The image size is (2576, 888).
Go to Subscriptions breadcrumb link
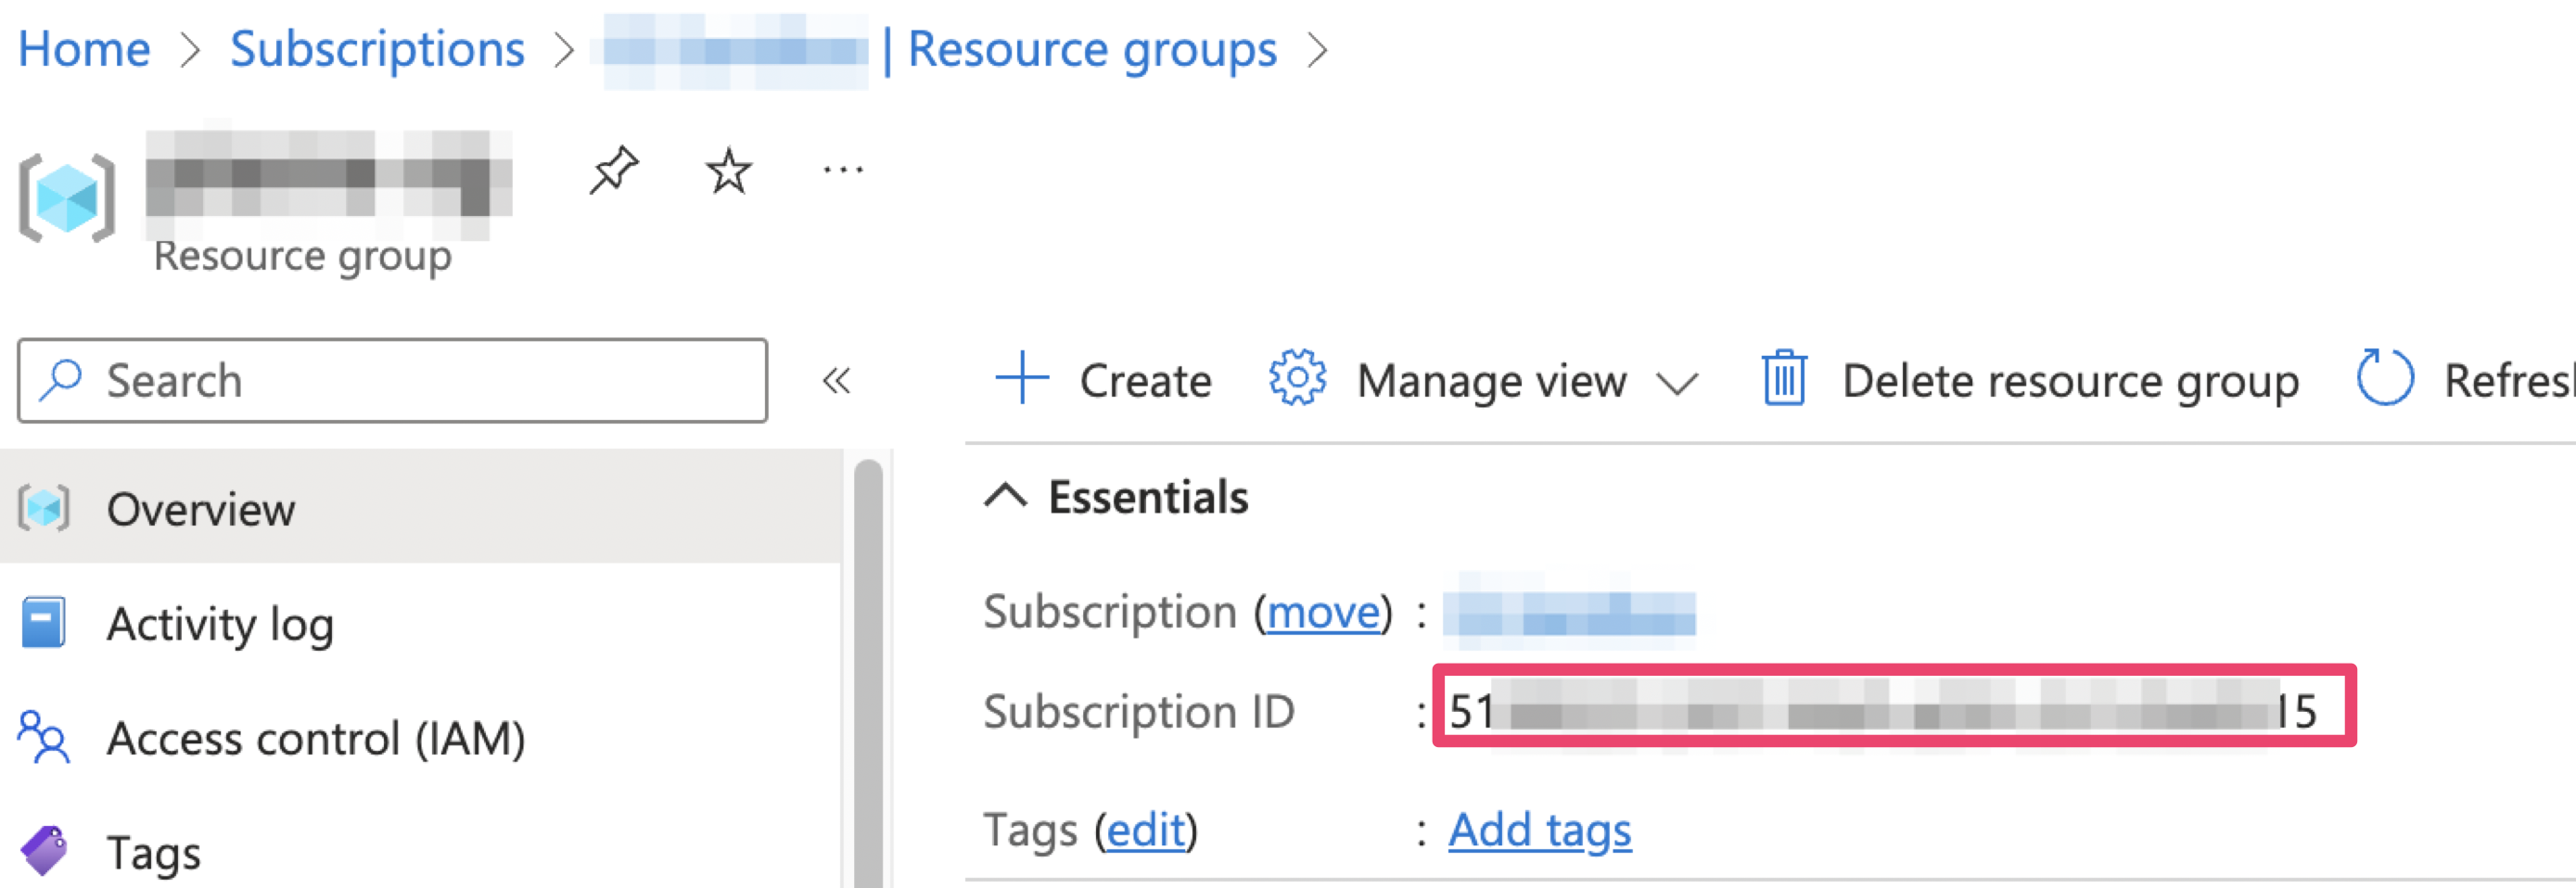pyautogui.click(x=377, y=48)
